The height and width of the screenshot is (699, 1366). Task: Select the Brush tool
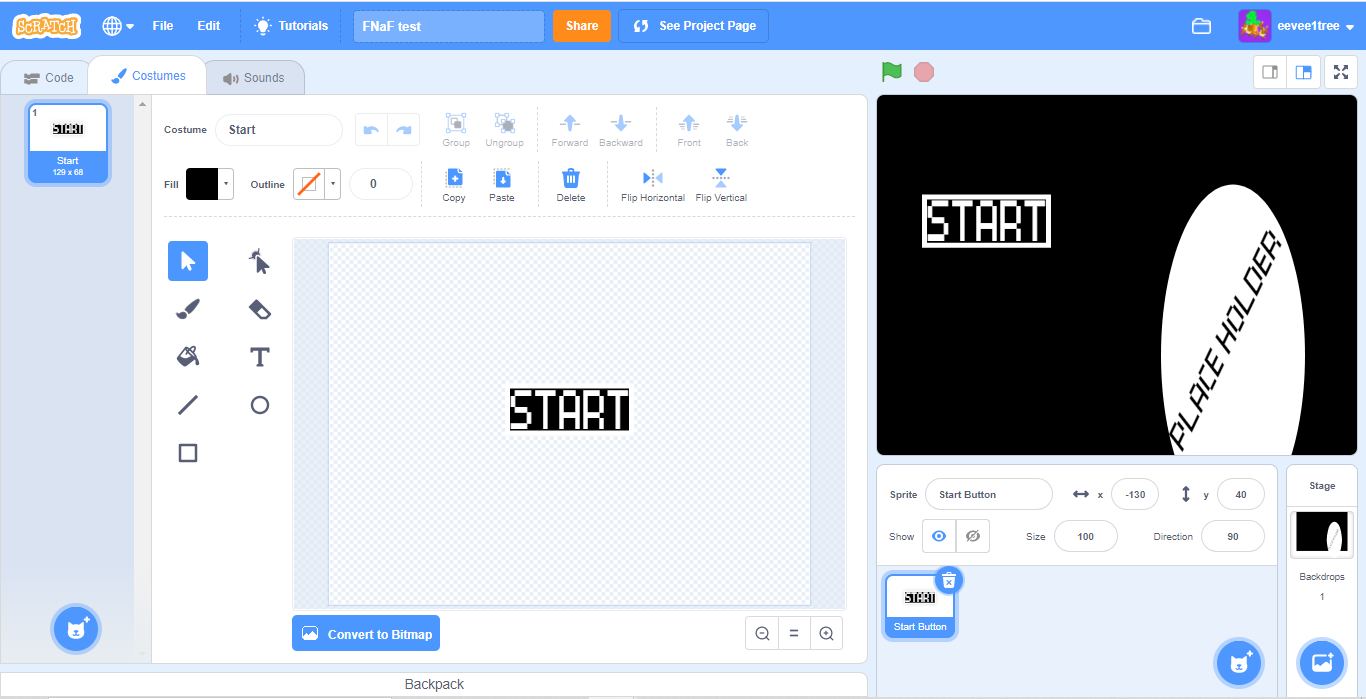point(187,309)
